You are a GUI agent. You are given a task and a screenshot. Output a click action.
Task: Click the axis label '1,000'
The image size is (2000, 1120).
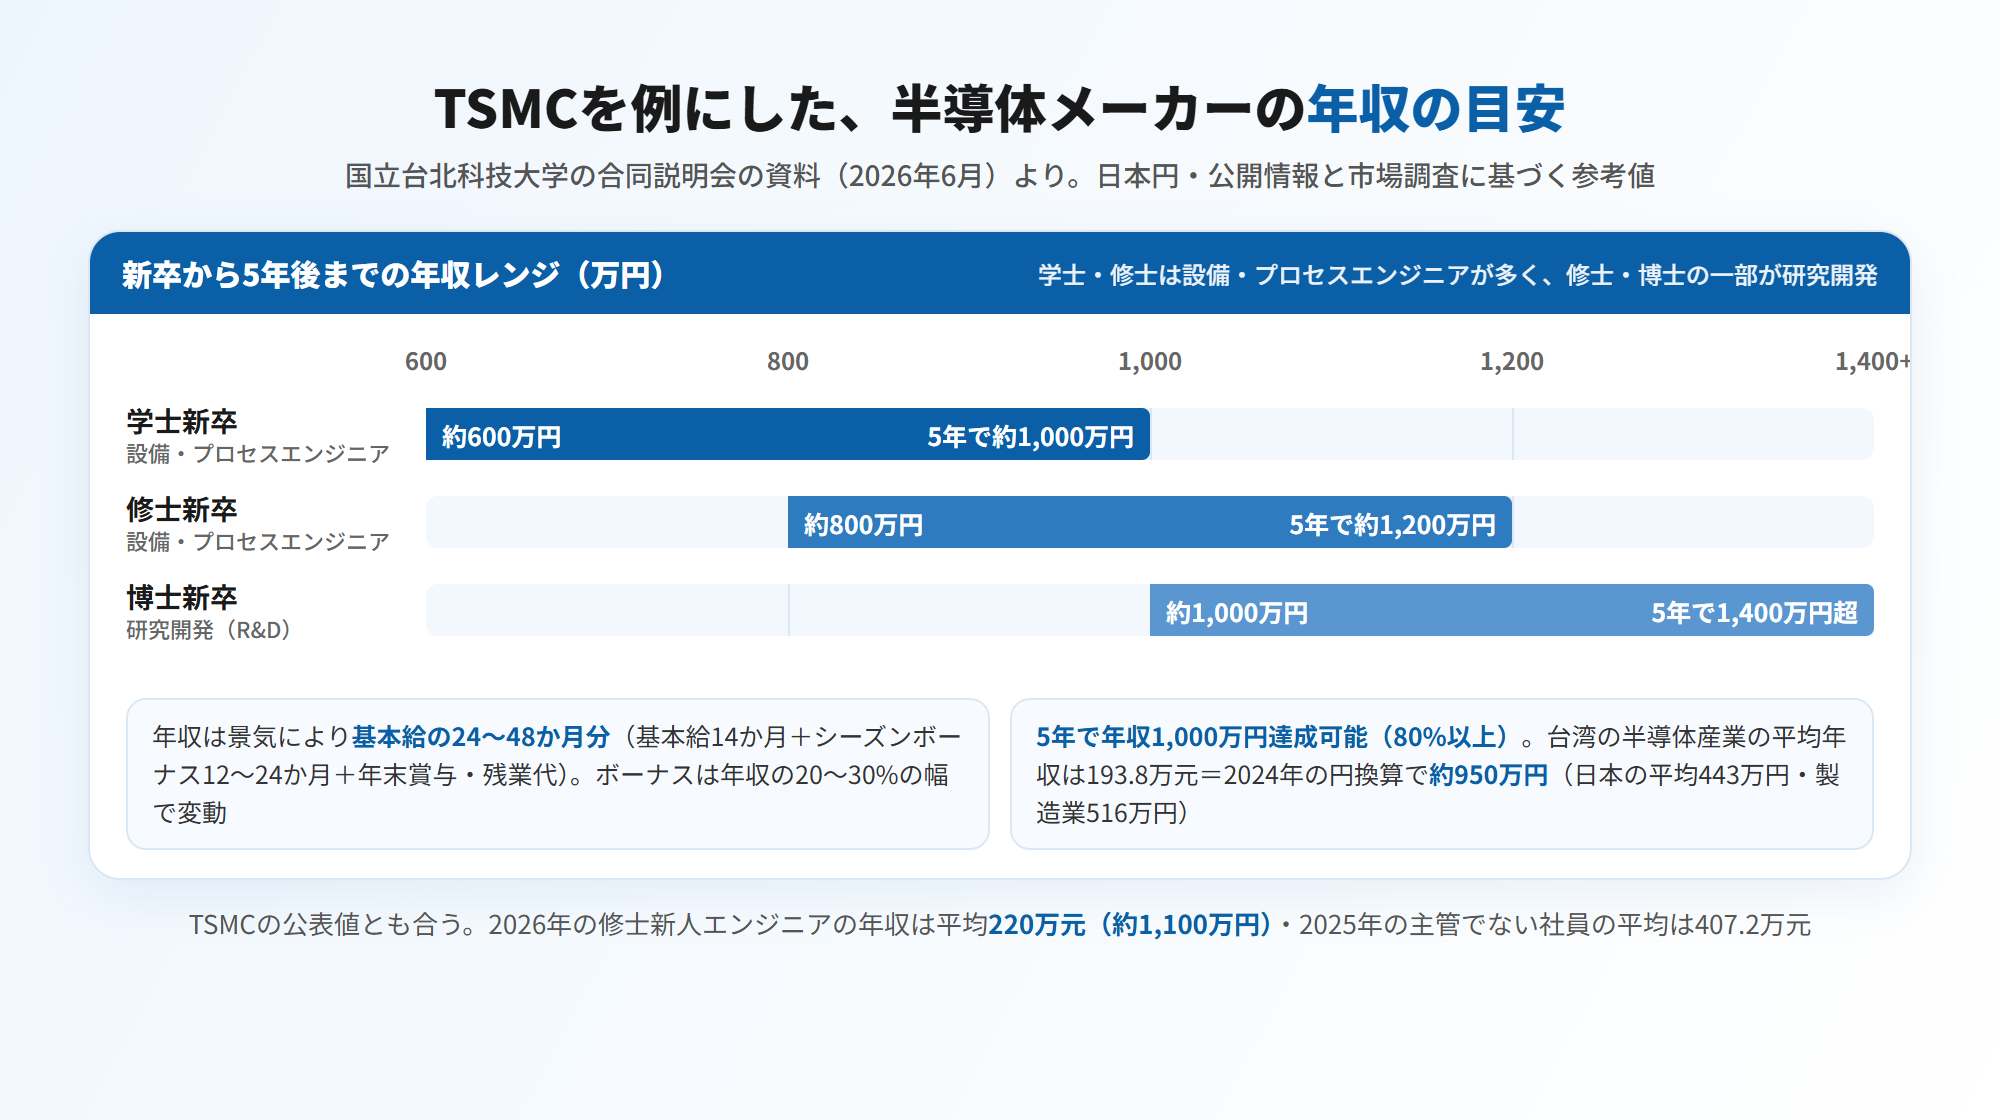tap(1150, 361)
